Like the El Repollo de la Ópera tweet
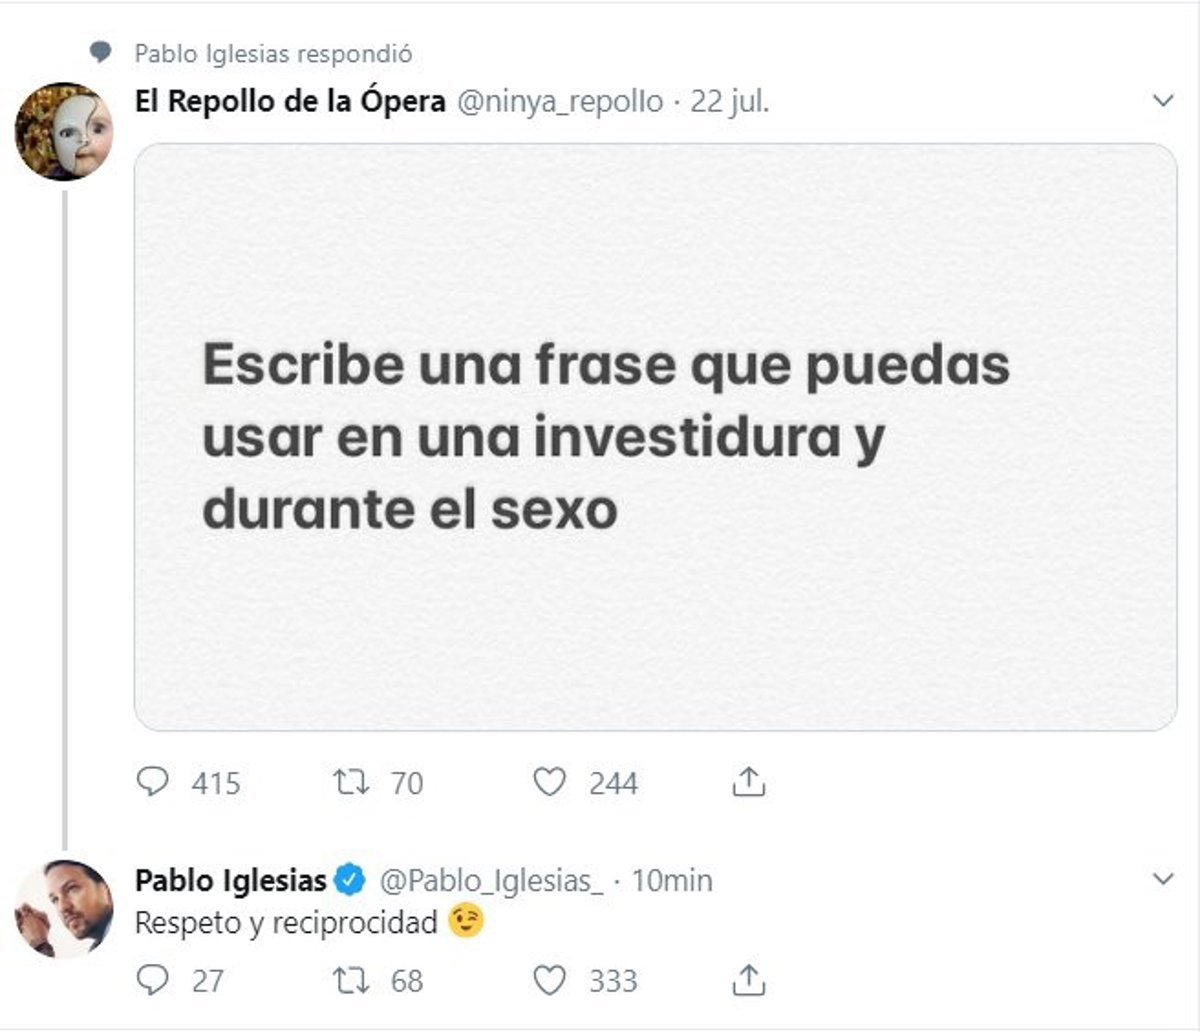 [x=549, y=782]
